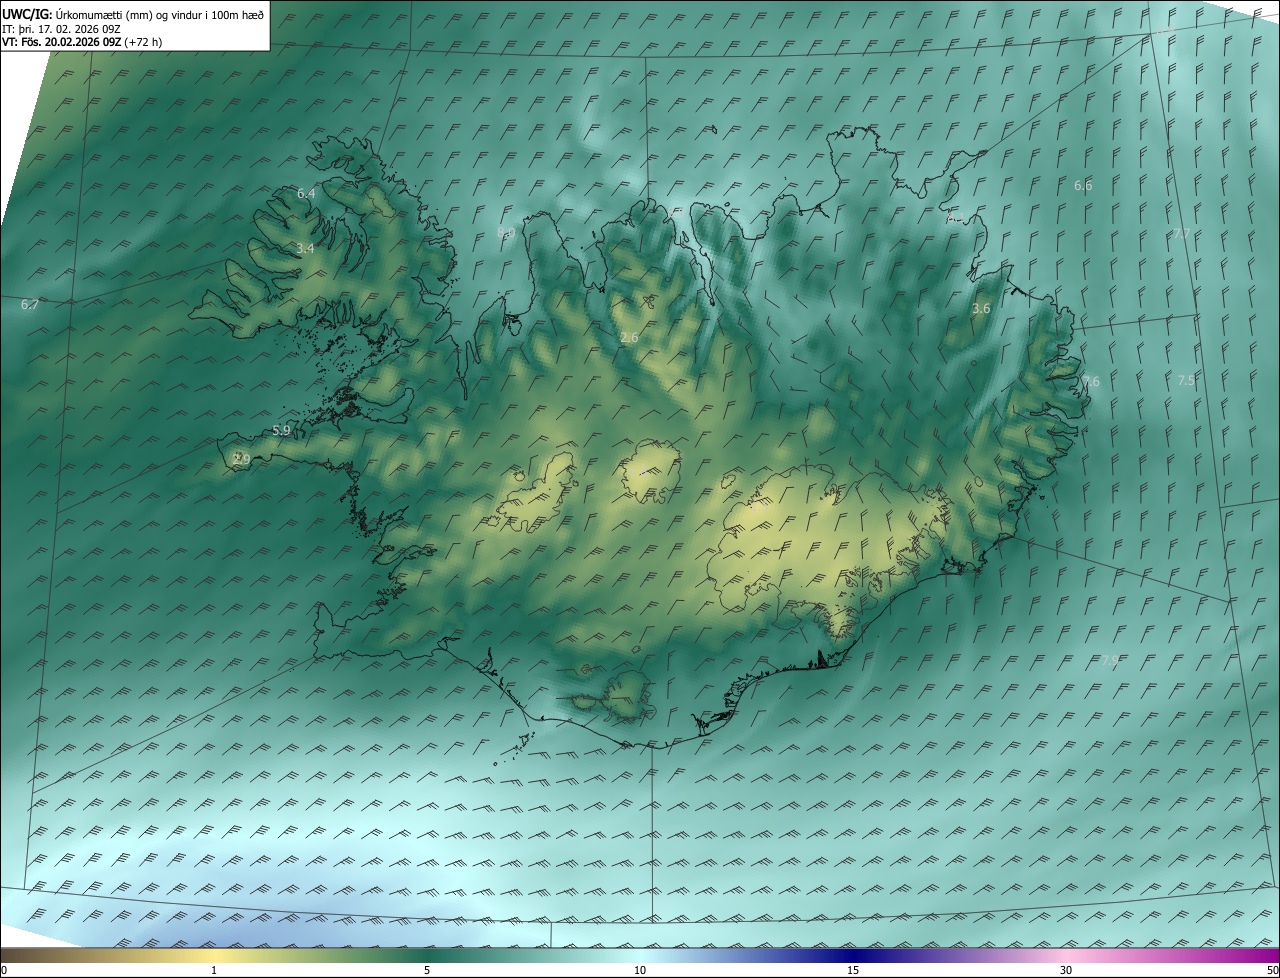Click the 7.7 value label in the northeast
The width and height of the screenshot is (1280, 978).
[x=1181, y=233]
